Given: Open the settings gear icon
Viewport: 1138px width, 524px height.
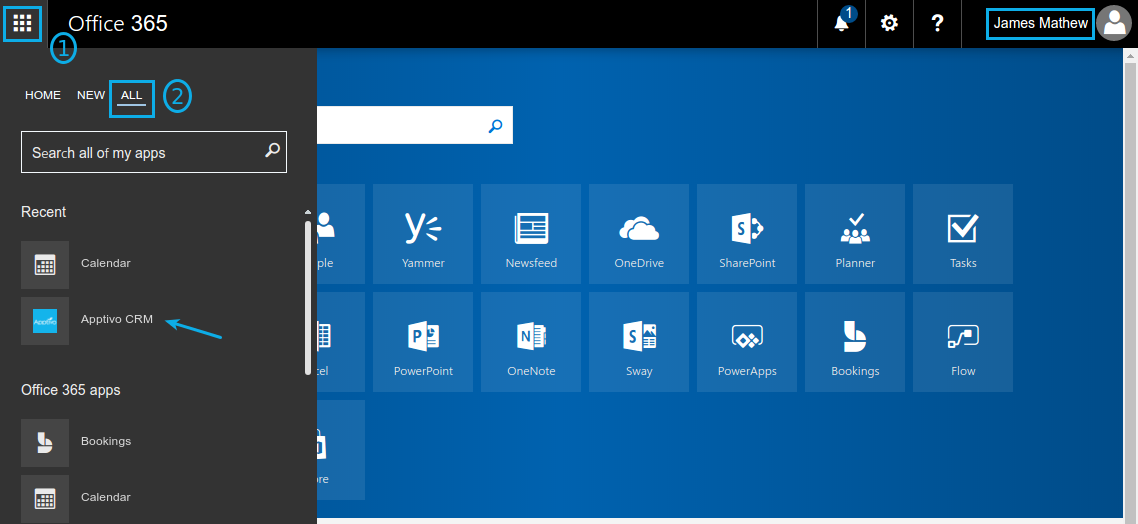Looking at the screenshot, I should [889, 23].
